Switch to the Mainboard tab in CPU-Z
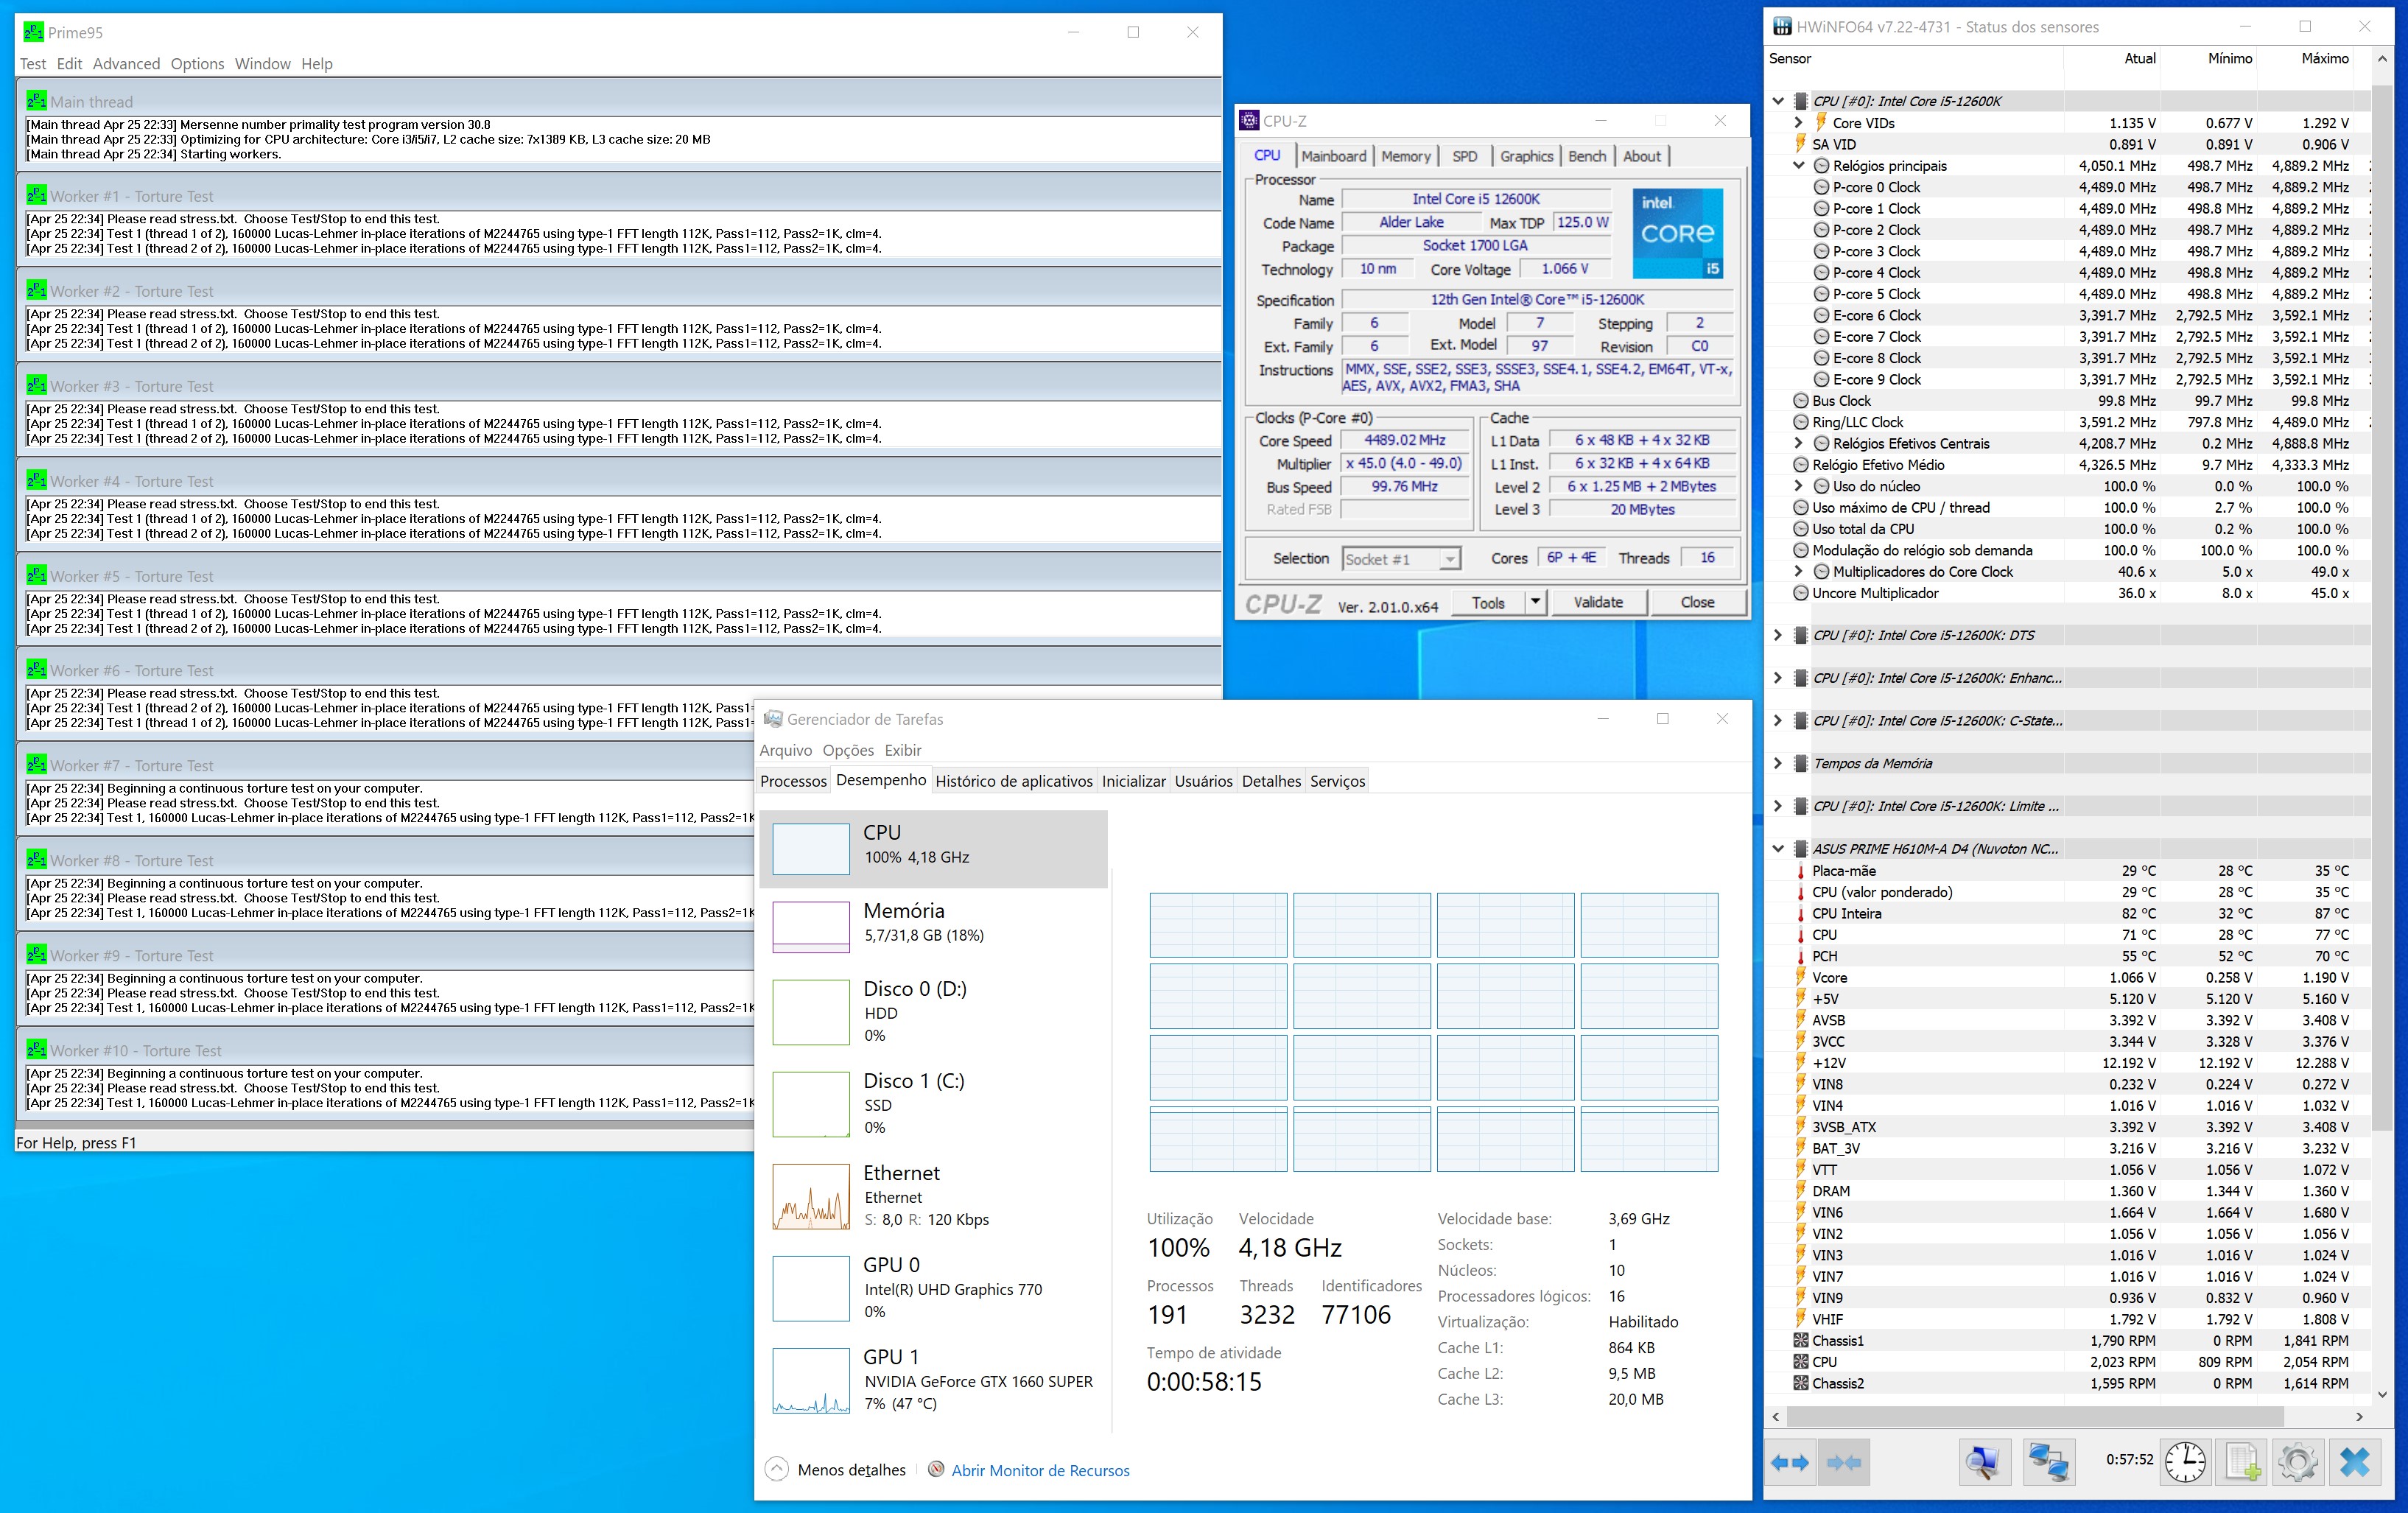2408x1513 pixels. point(1333,156)
